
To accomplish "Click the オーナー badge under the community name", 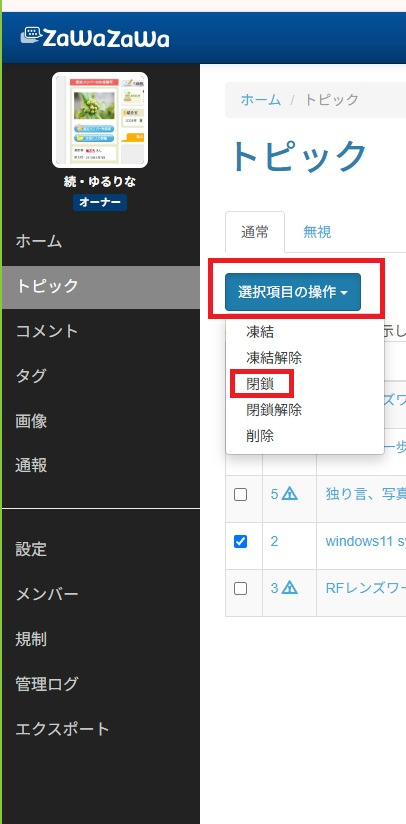I will [x=100, y=202].
